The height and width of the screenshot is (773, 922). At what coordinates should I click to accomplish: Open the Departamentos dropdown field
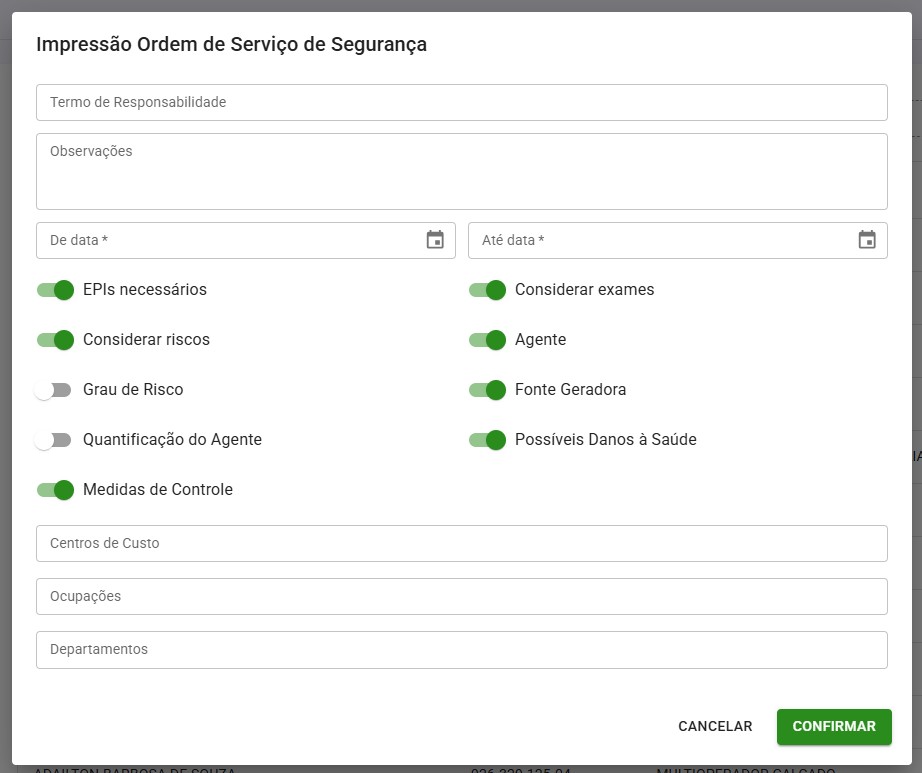(461, 650)
